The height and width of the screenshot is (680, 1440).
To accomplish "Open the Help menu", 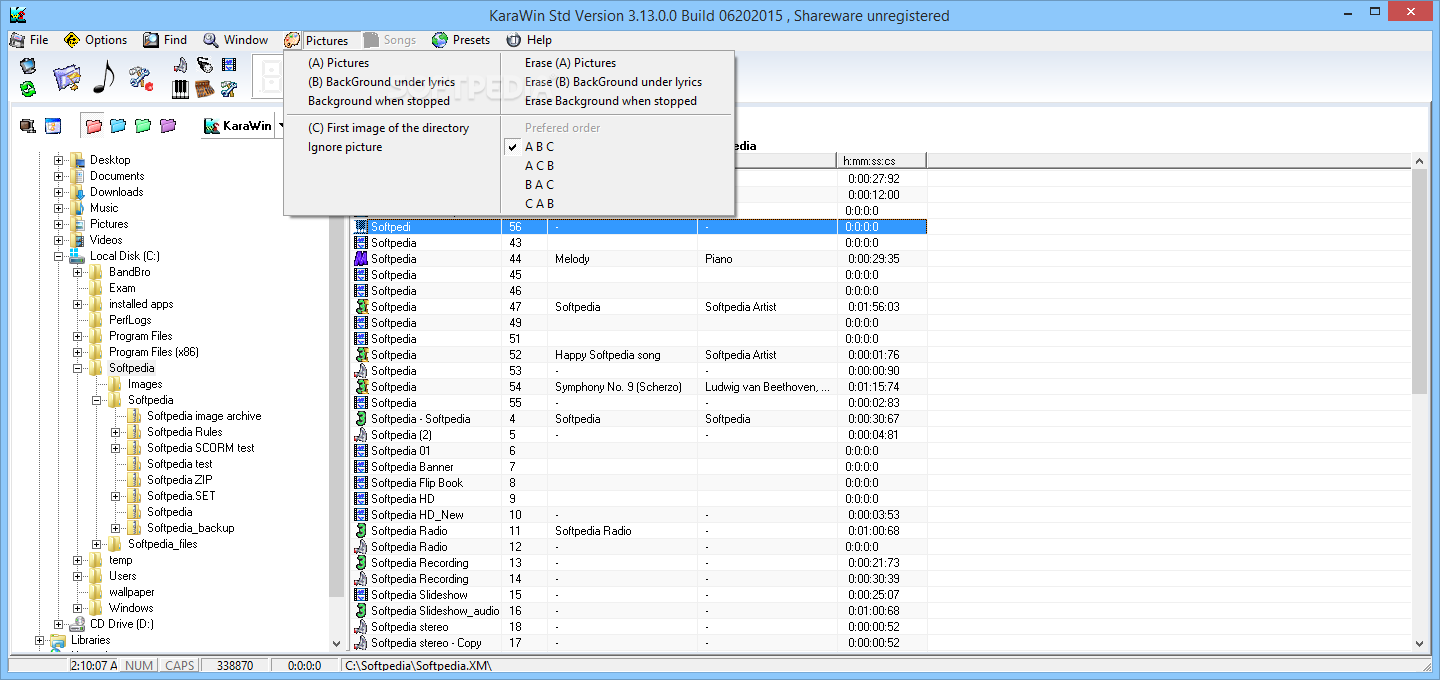I will (x=529, y=40).
